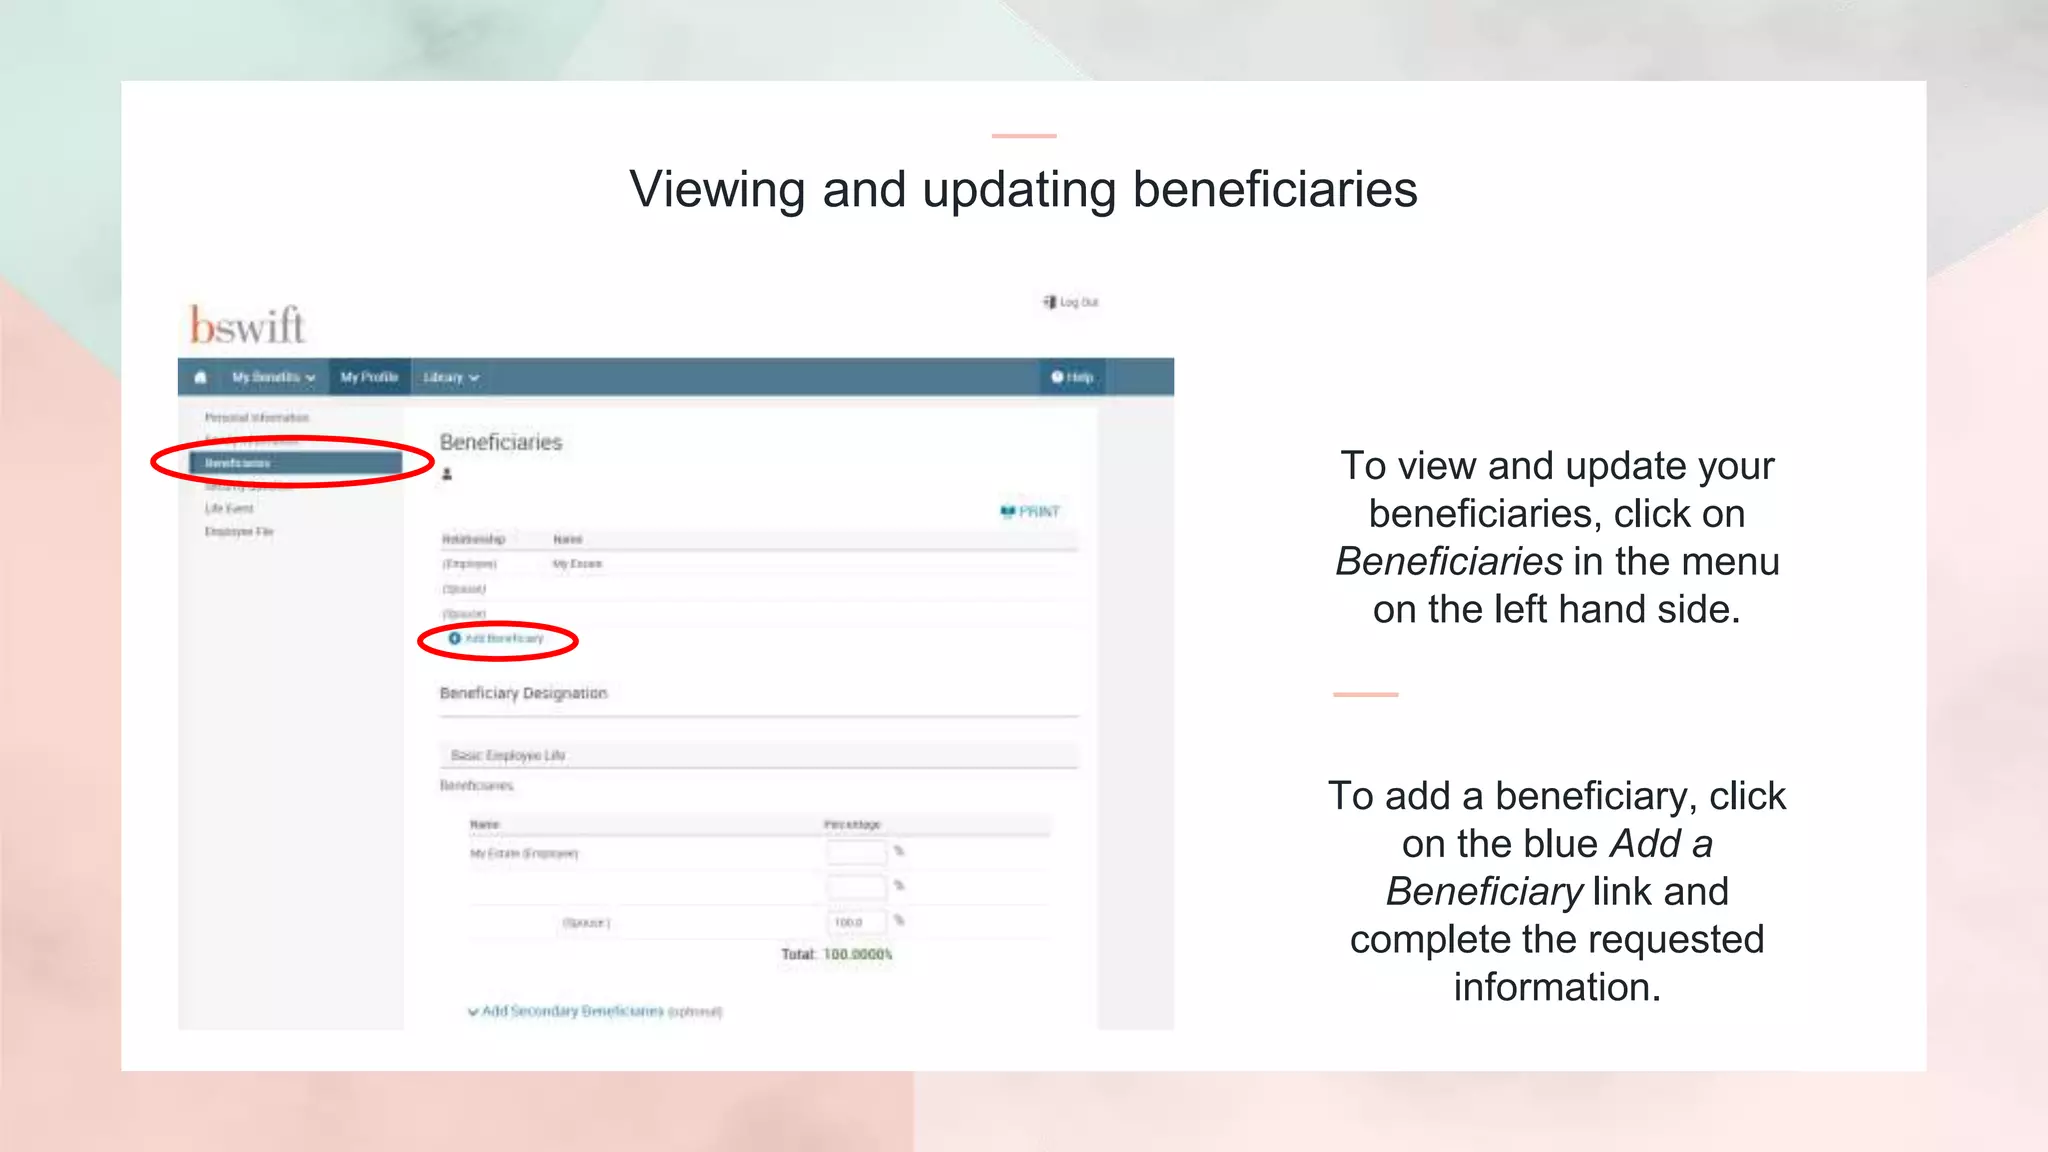Click the bswift logo
The image size is (2048, 1152).
coord(247,325)
